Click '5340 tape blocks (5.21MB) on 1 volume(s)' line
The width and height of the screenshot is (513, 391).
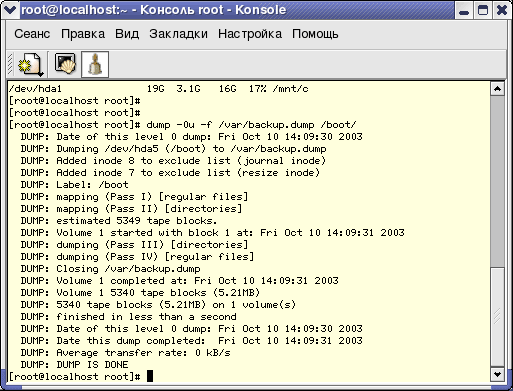click(x=158, y=305)
